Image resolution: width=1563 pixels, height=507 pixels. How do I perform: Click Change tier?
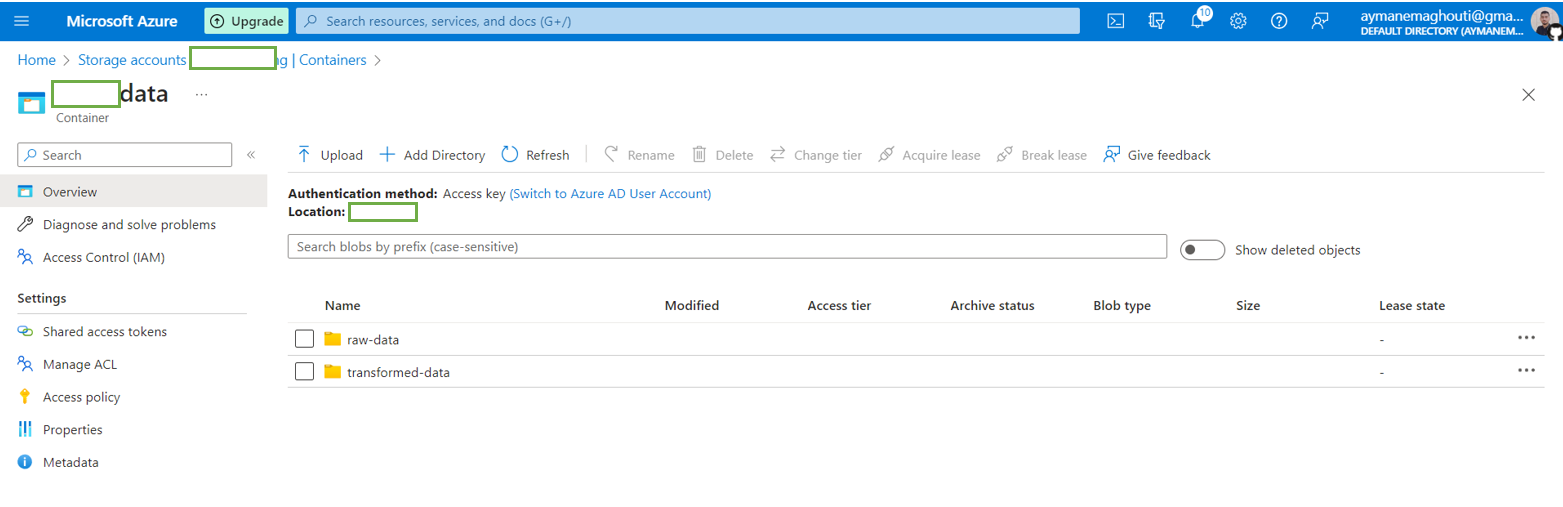[816, 155]
